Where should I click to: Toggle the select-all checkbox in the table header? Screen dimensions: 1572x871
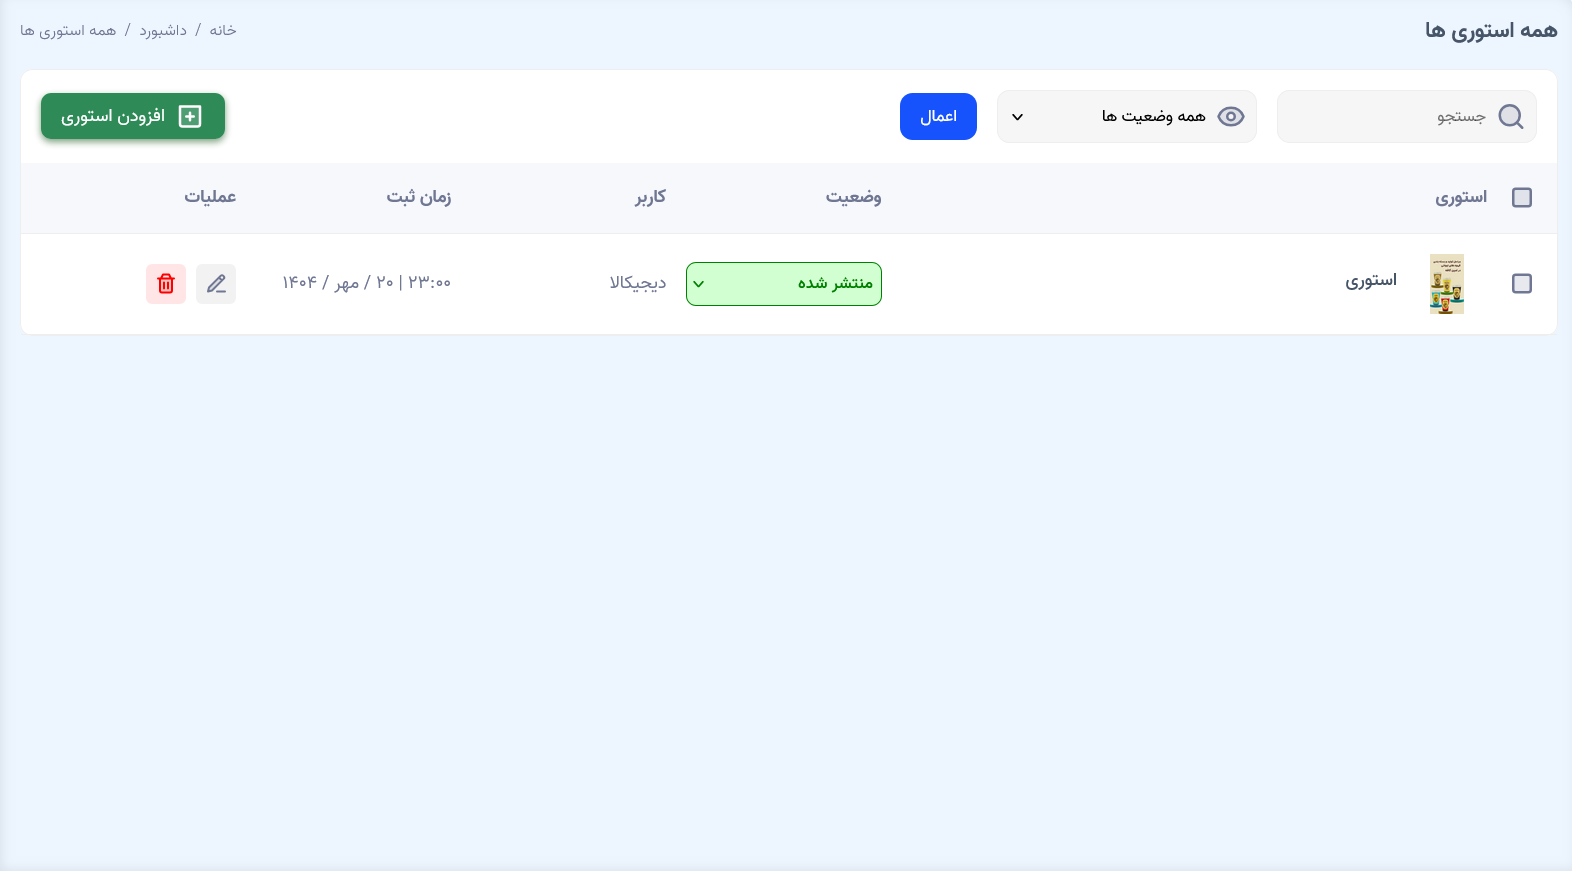[x=1521, y=198]
